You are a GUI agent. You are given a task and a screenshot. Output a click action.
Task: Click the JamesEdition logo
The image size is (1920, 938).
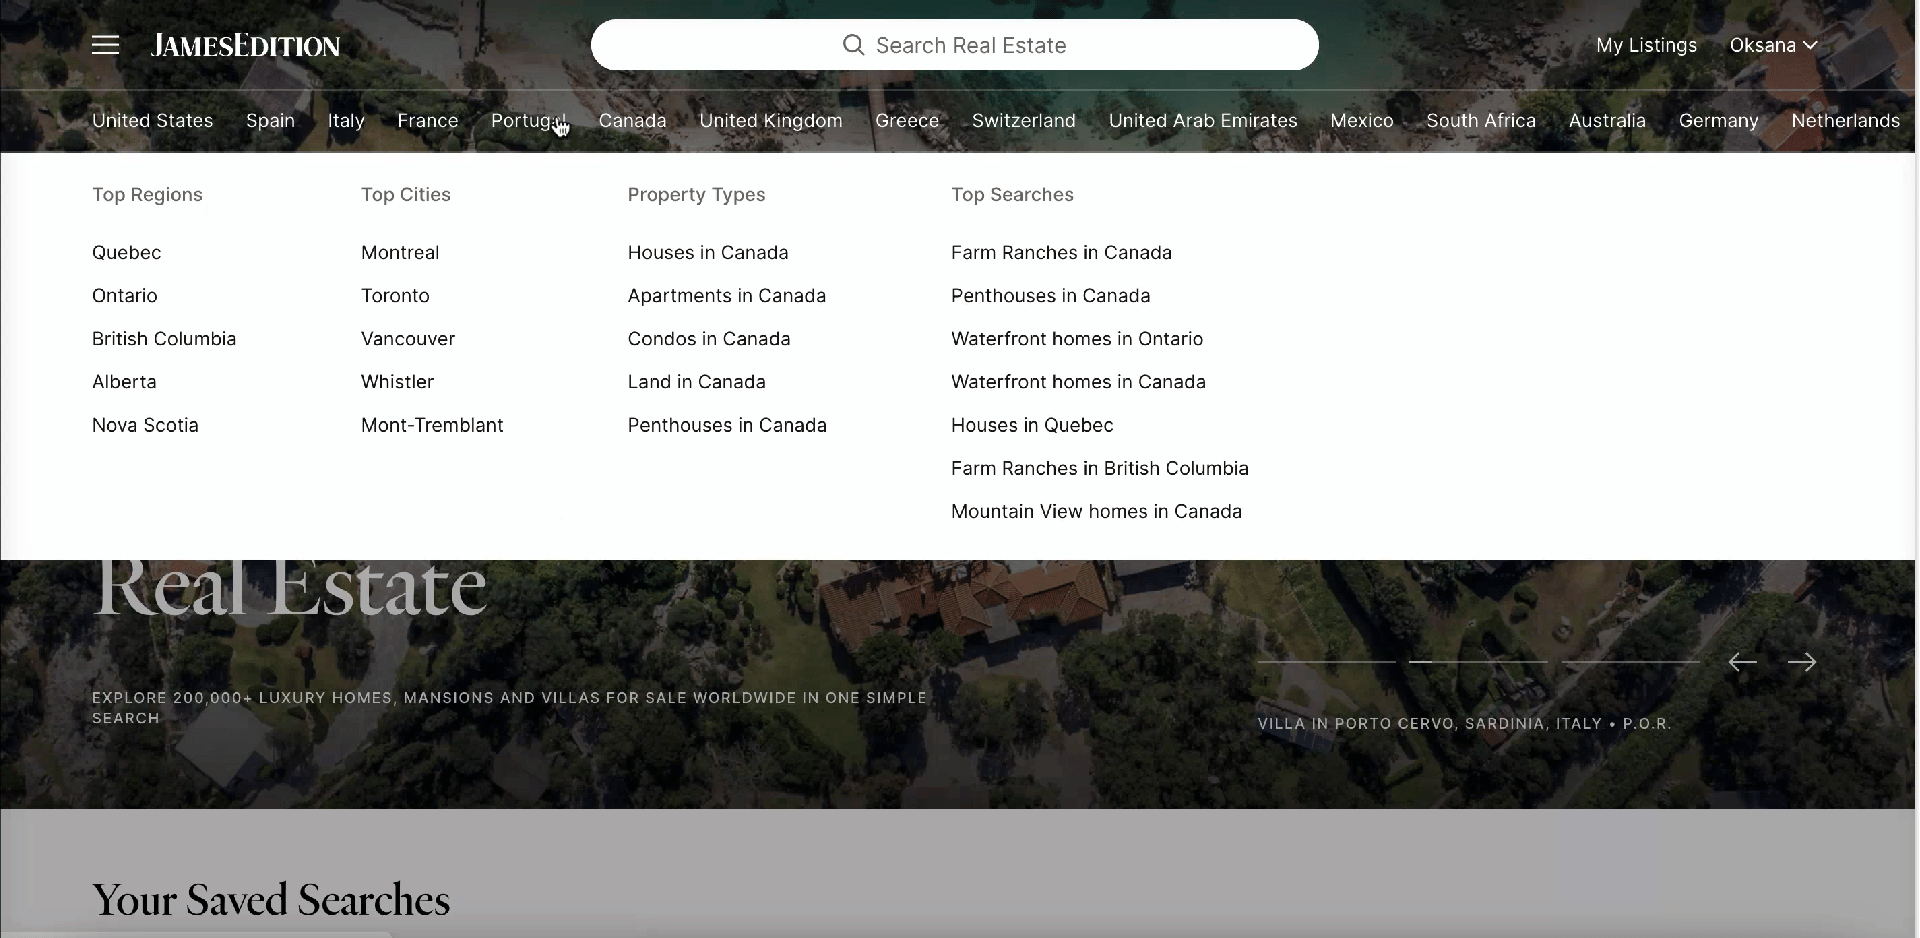click(x=245, y=45)
